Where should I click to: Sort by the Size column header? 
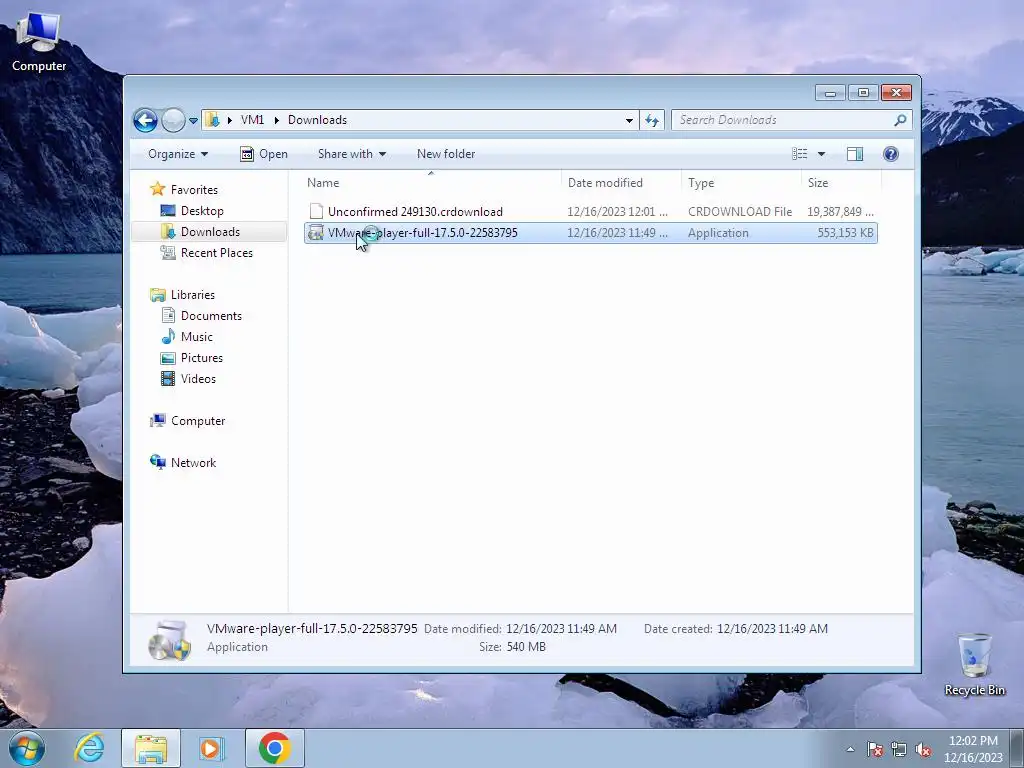pyautogui.click(x=841, y=183)
